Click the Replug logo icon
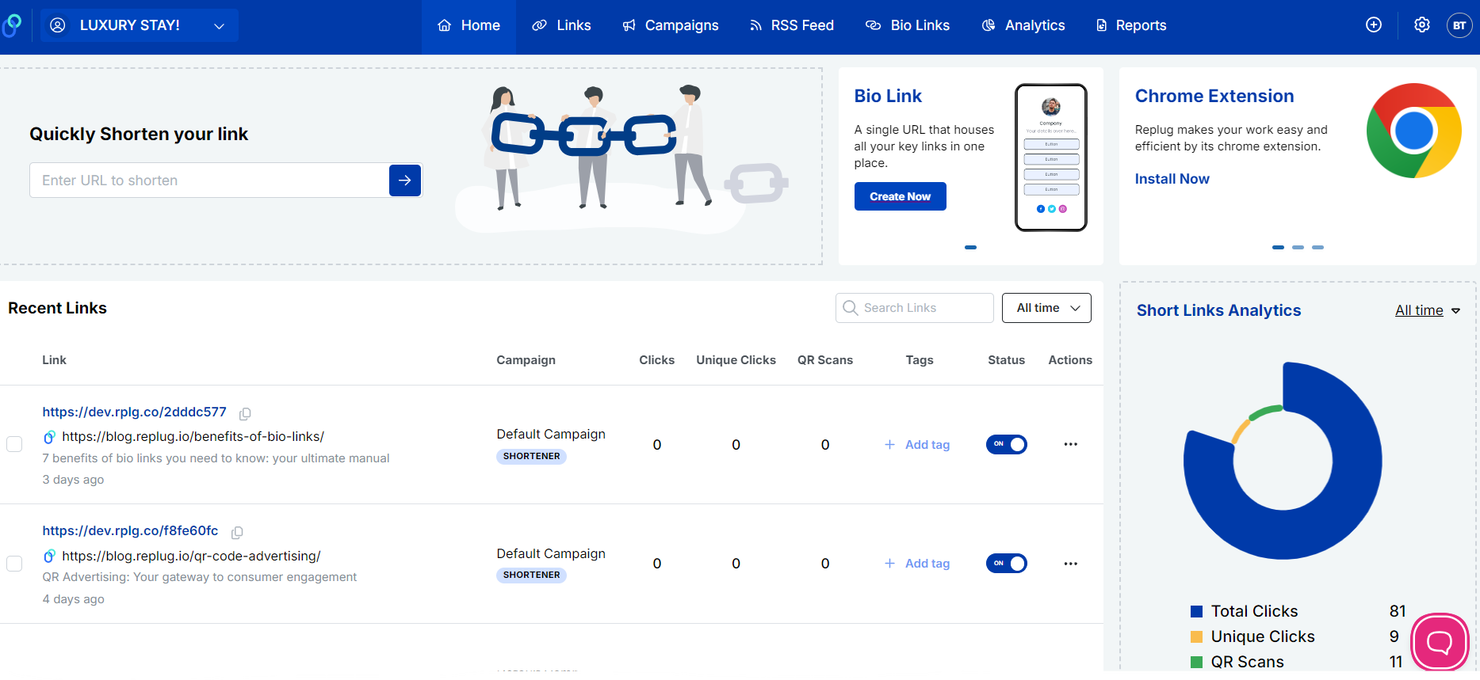 [12, 25]
